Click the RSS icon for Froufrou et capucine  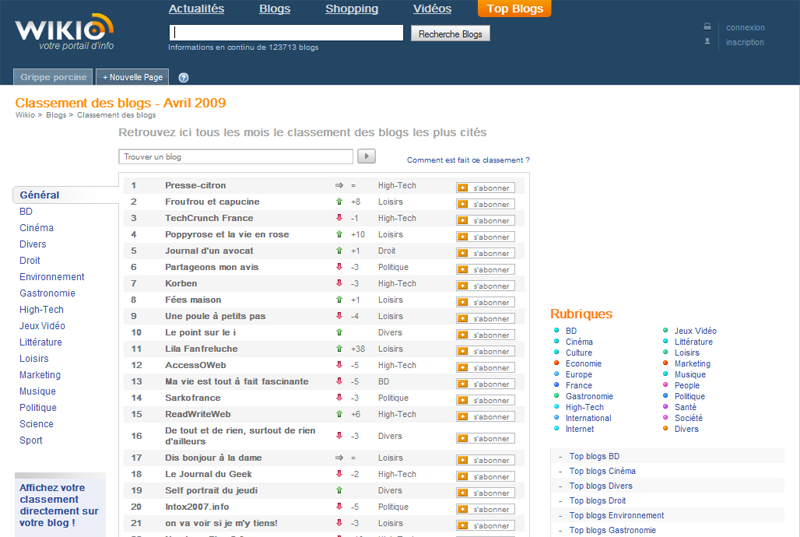[463, 204]
